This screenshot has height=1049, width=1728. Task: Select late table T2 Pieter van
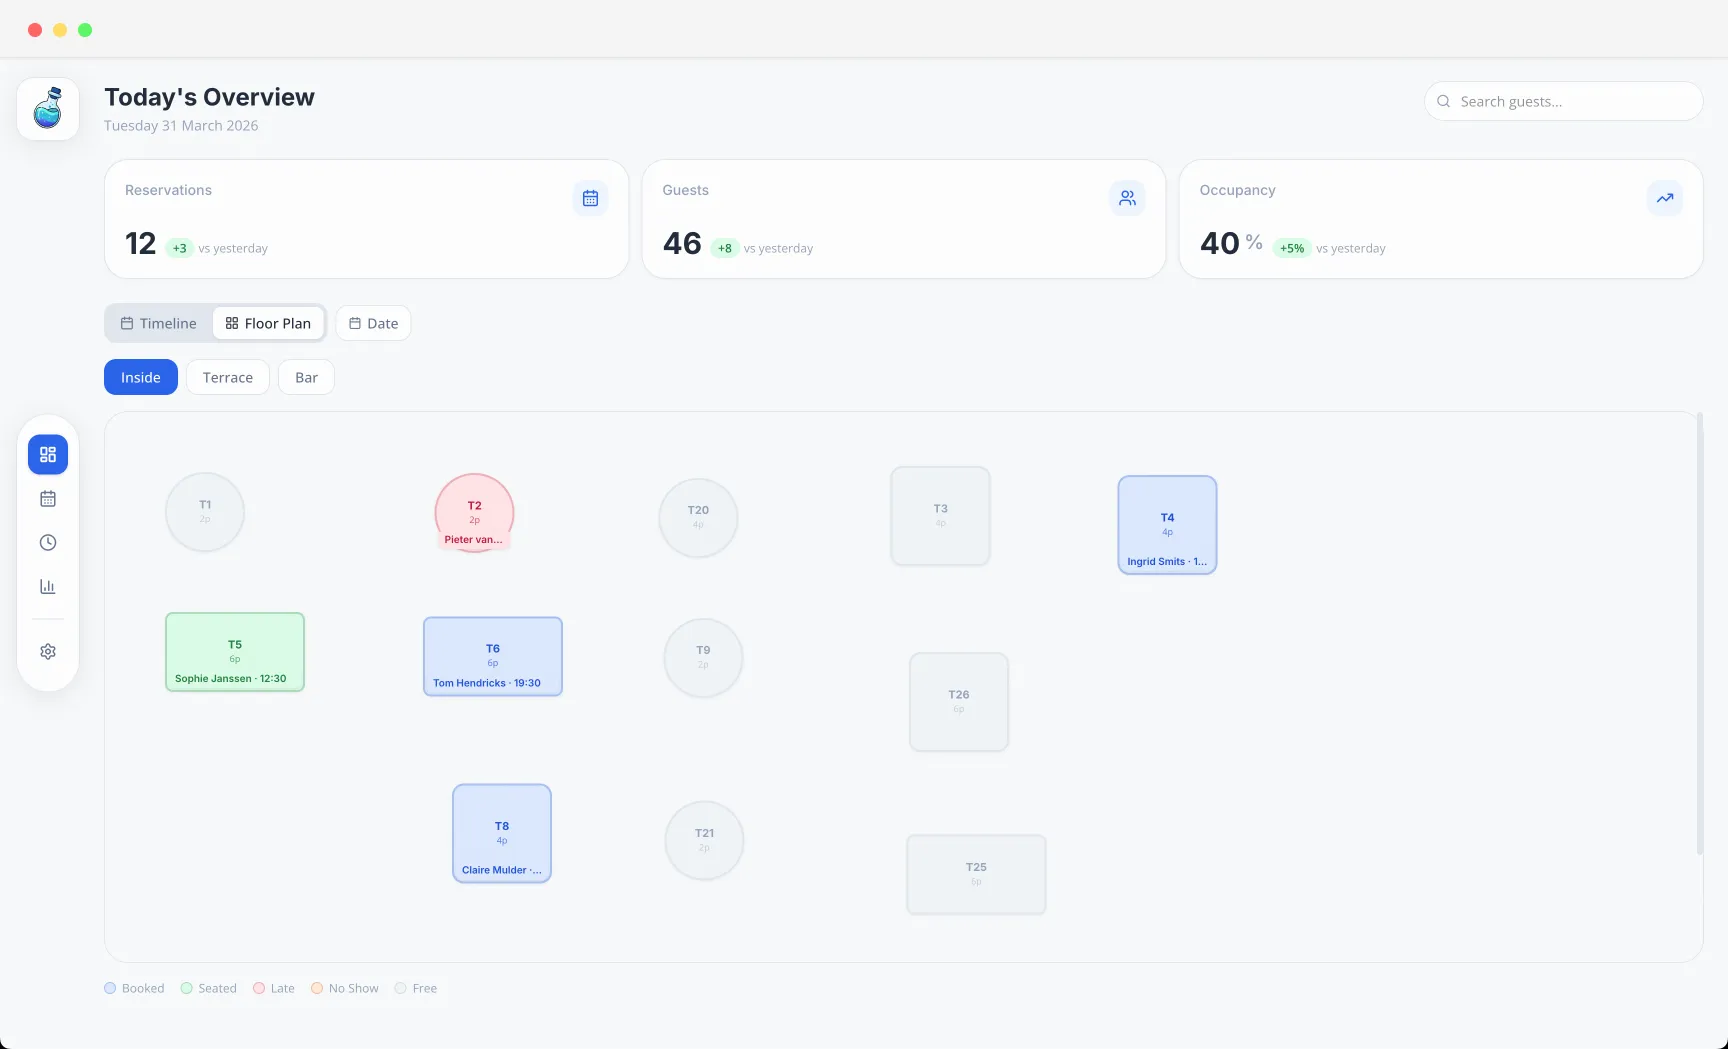click(x=474, y=513)
